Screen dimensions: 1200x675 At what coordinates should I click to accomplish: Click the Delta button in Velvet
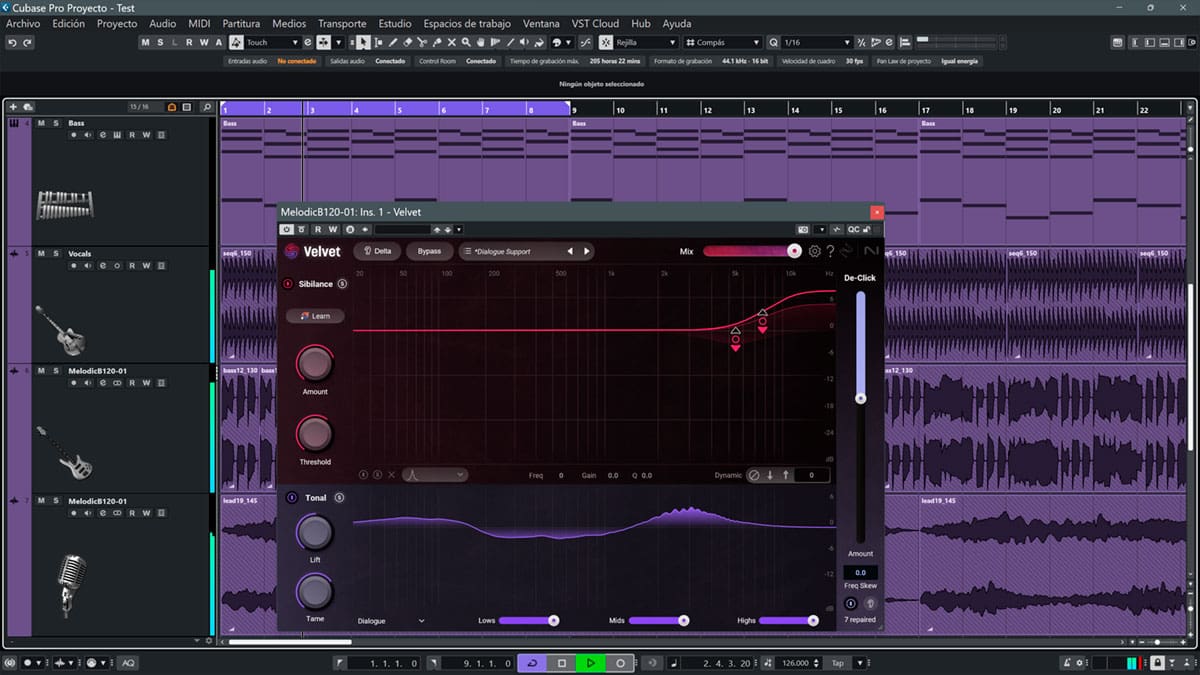click(x=377, y=251)
